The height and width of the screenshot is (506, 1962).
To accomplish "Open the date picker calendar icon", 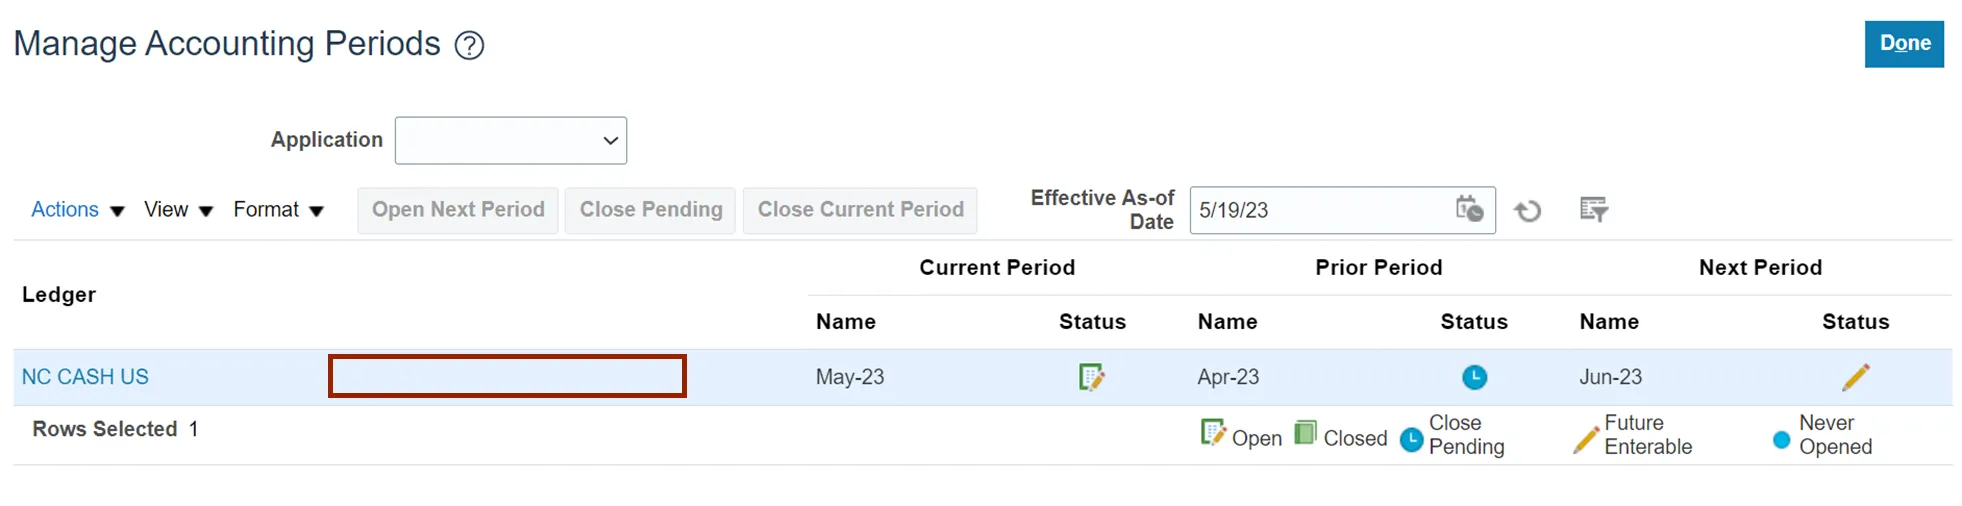I will 1468,209.
